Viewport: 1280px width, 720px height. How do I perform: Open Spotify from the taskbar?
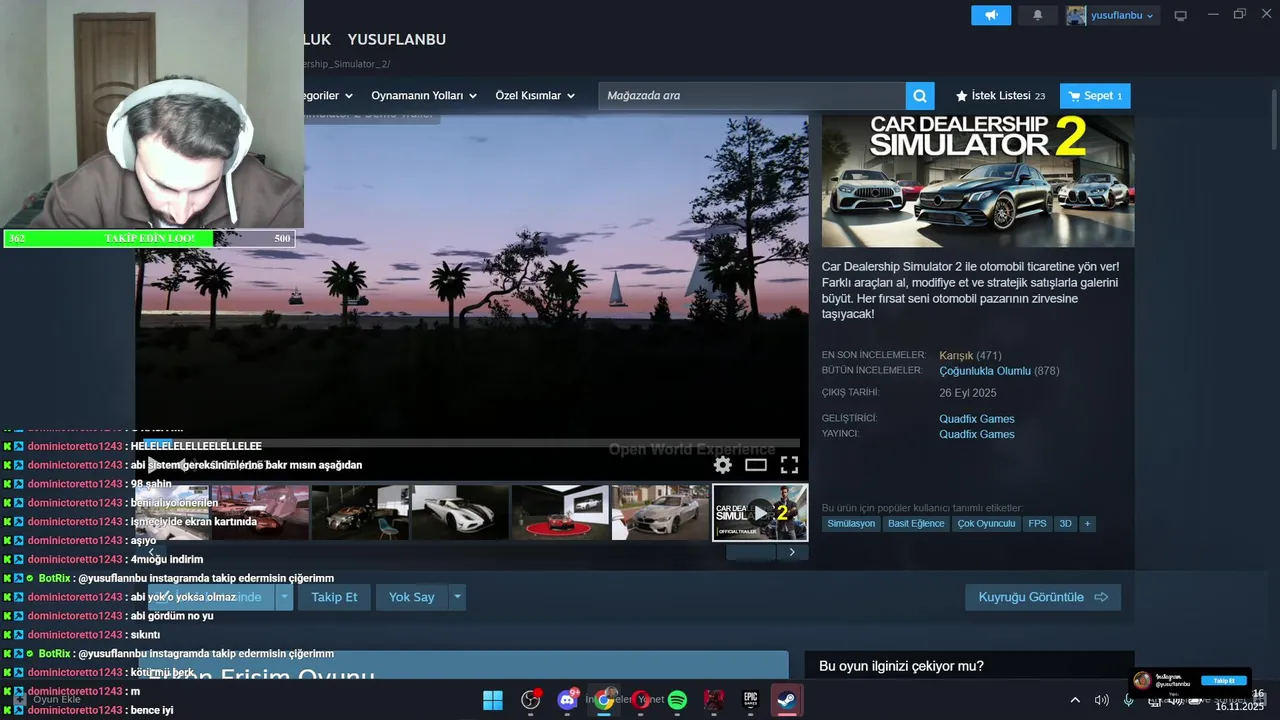(677, 700)
